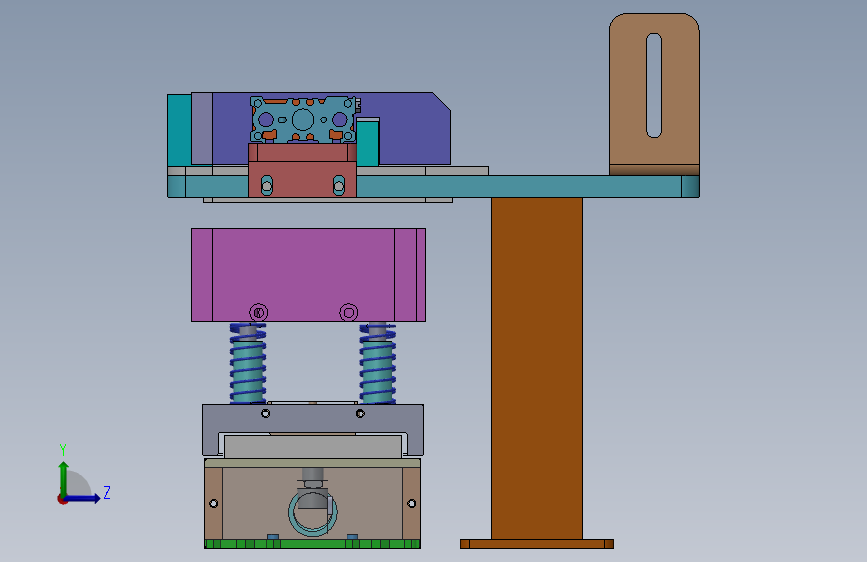
Task: Click the vertical slot in the tan bracket
Action: coord(654,85)
